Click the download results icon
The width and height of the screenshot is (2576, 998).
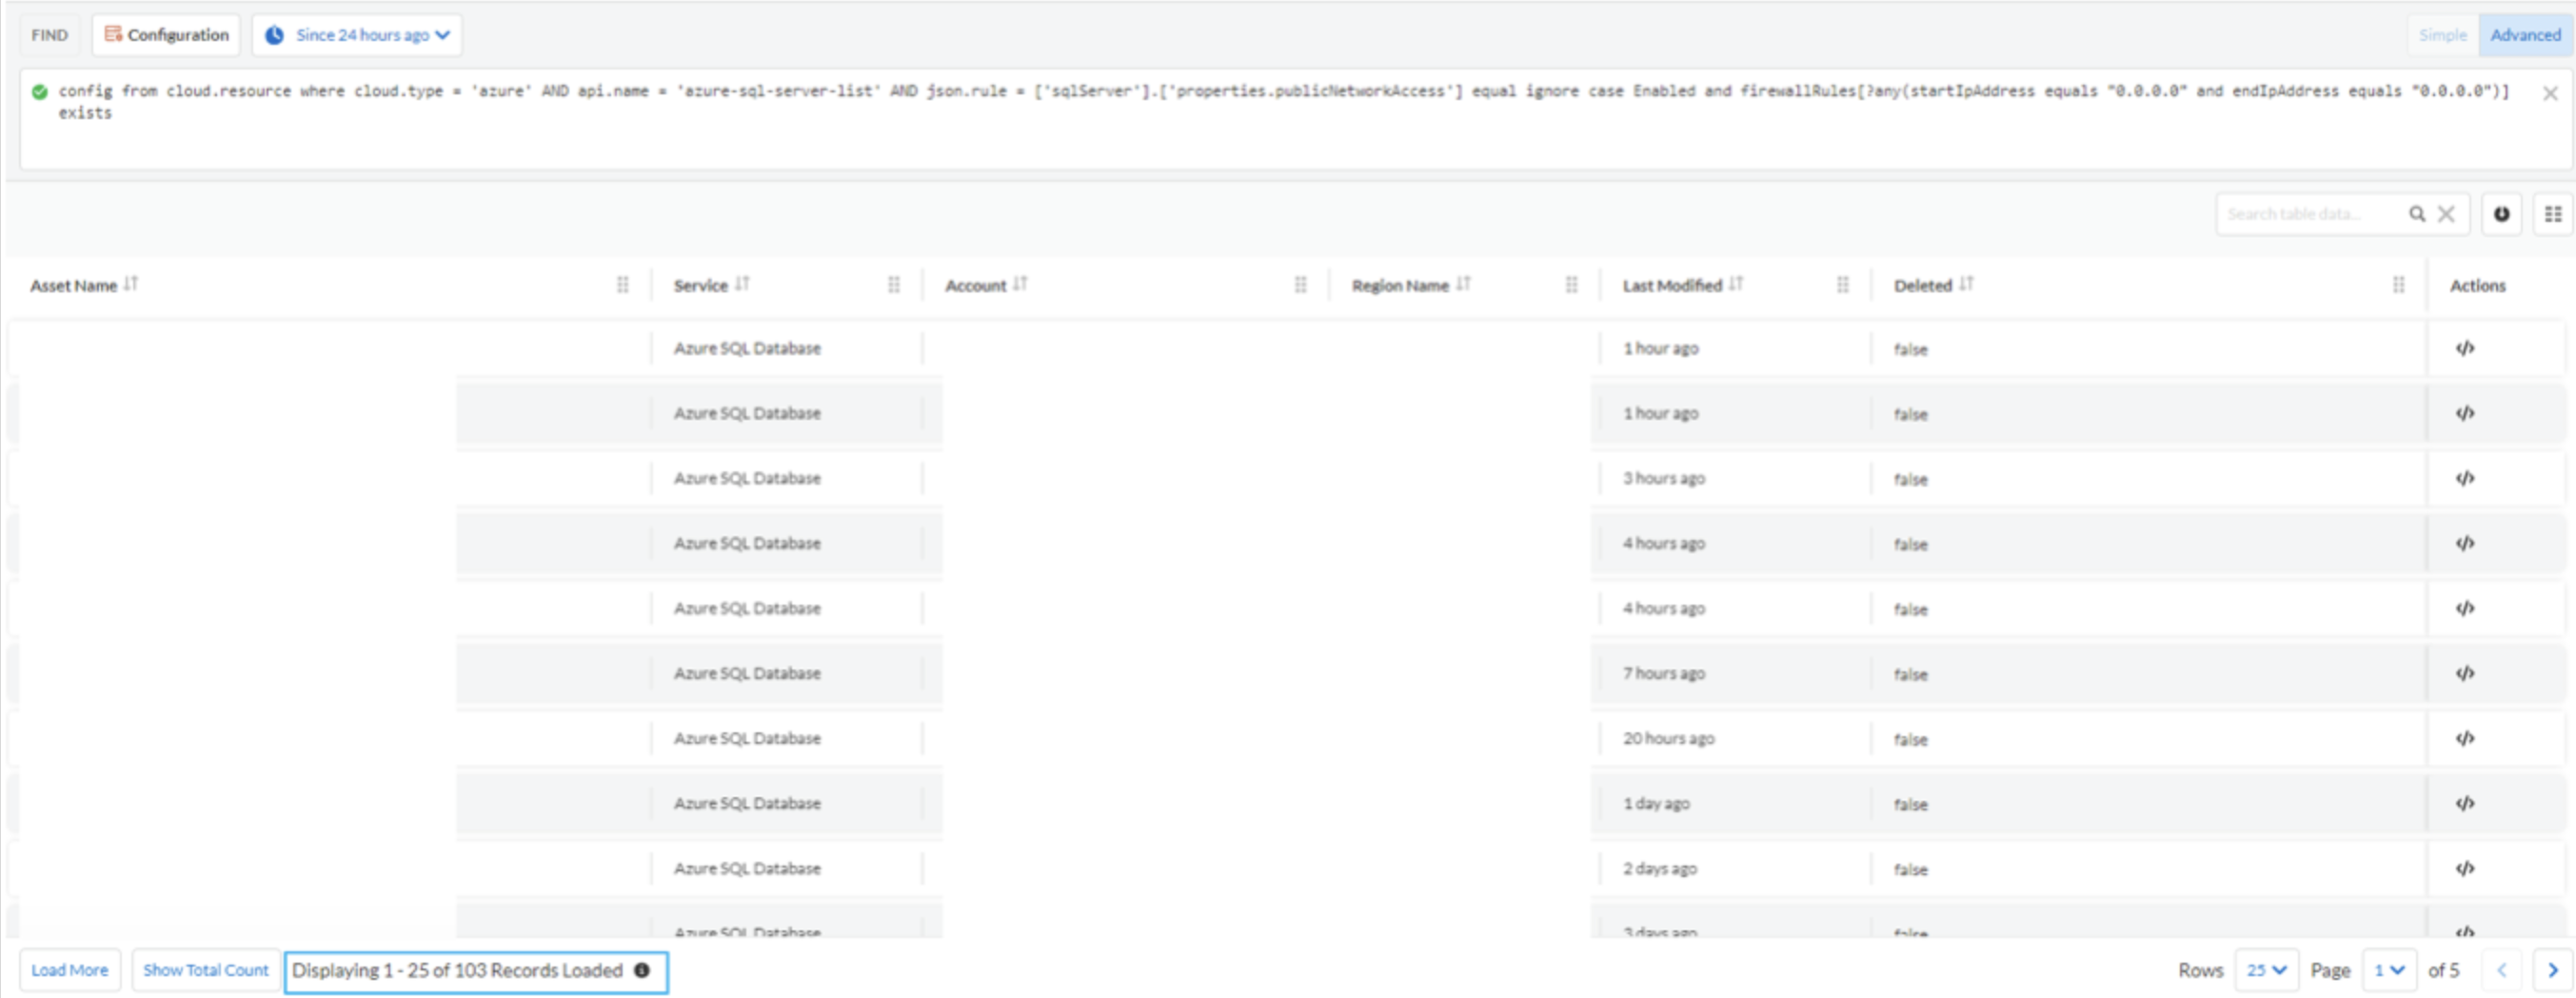point(2501,214)
